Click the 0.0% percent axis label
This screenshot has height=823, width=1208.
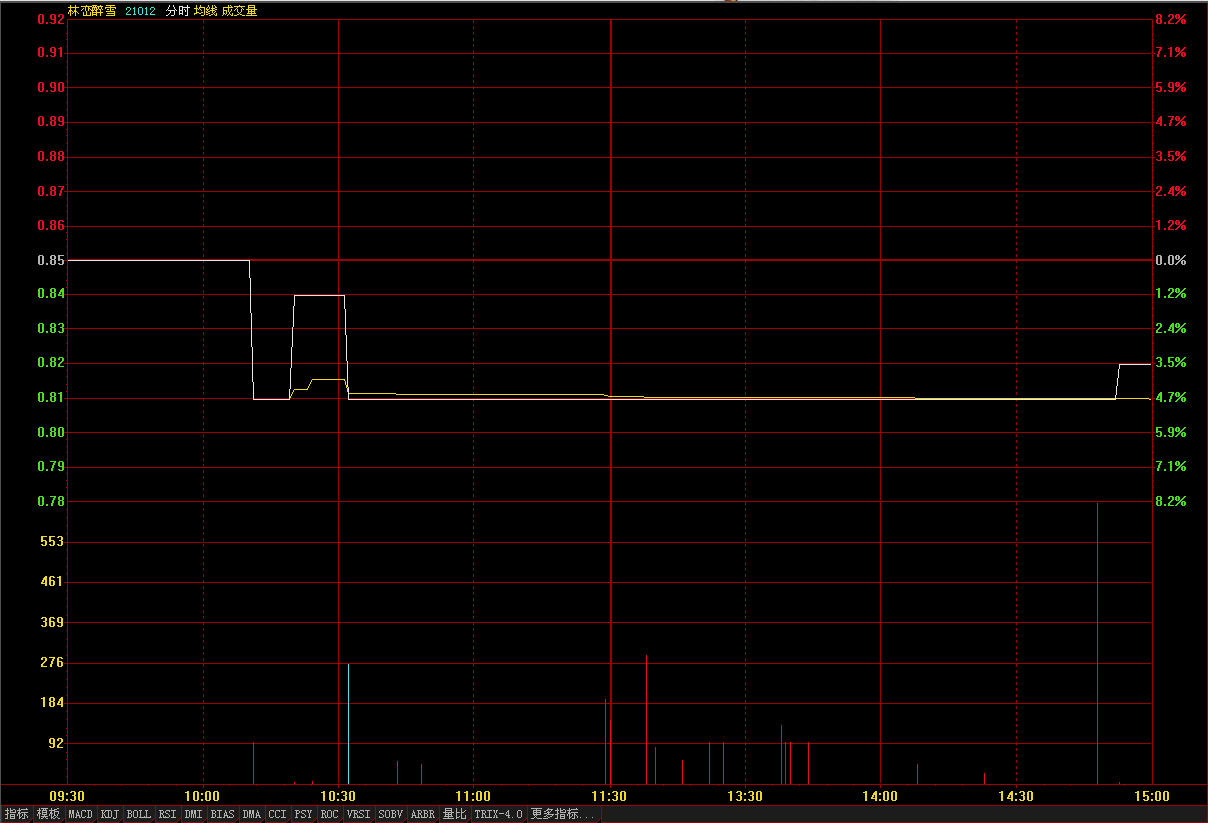[1171, 260]
